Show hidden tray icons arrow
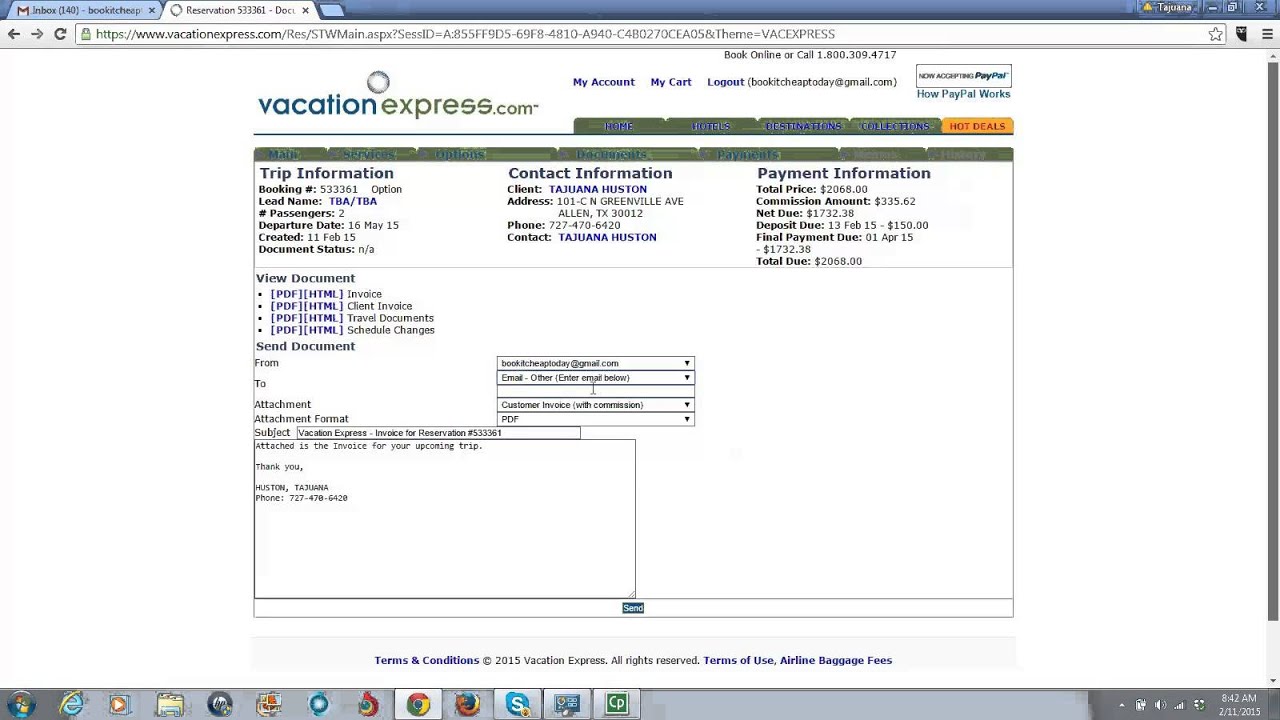 pyautogui.click(x=1121, y=704)
